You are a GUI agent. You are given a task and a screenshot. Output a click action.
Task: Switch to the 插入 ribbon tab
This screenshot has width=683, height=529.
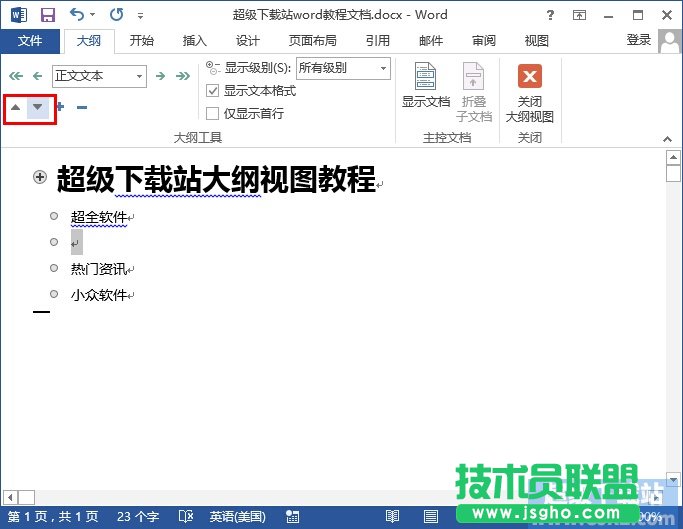194,41
